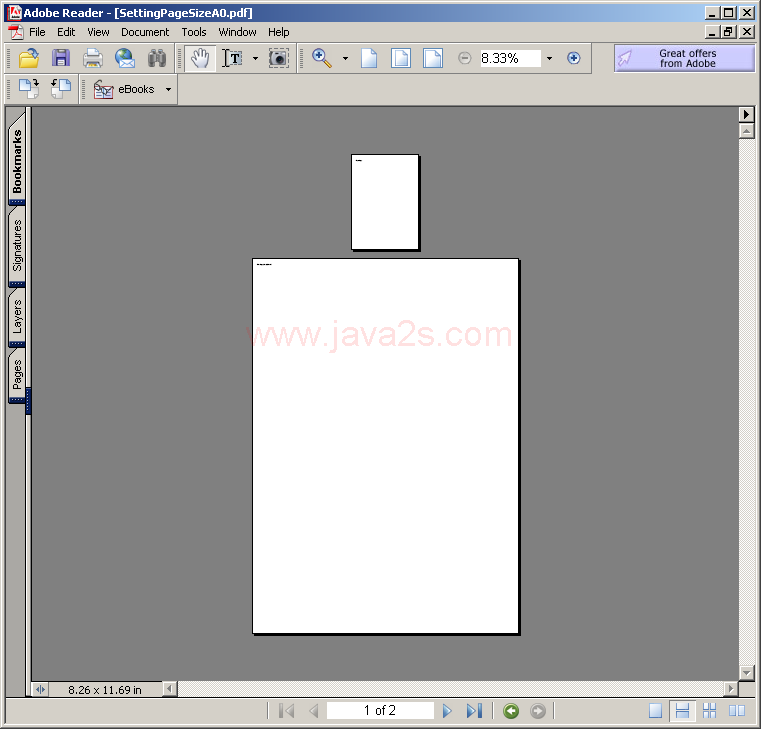Open the Signatures navigation tab
The width and height of the screenshot is (761, 729).
tap(17, 245)
